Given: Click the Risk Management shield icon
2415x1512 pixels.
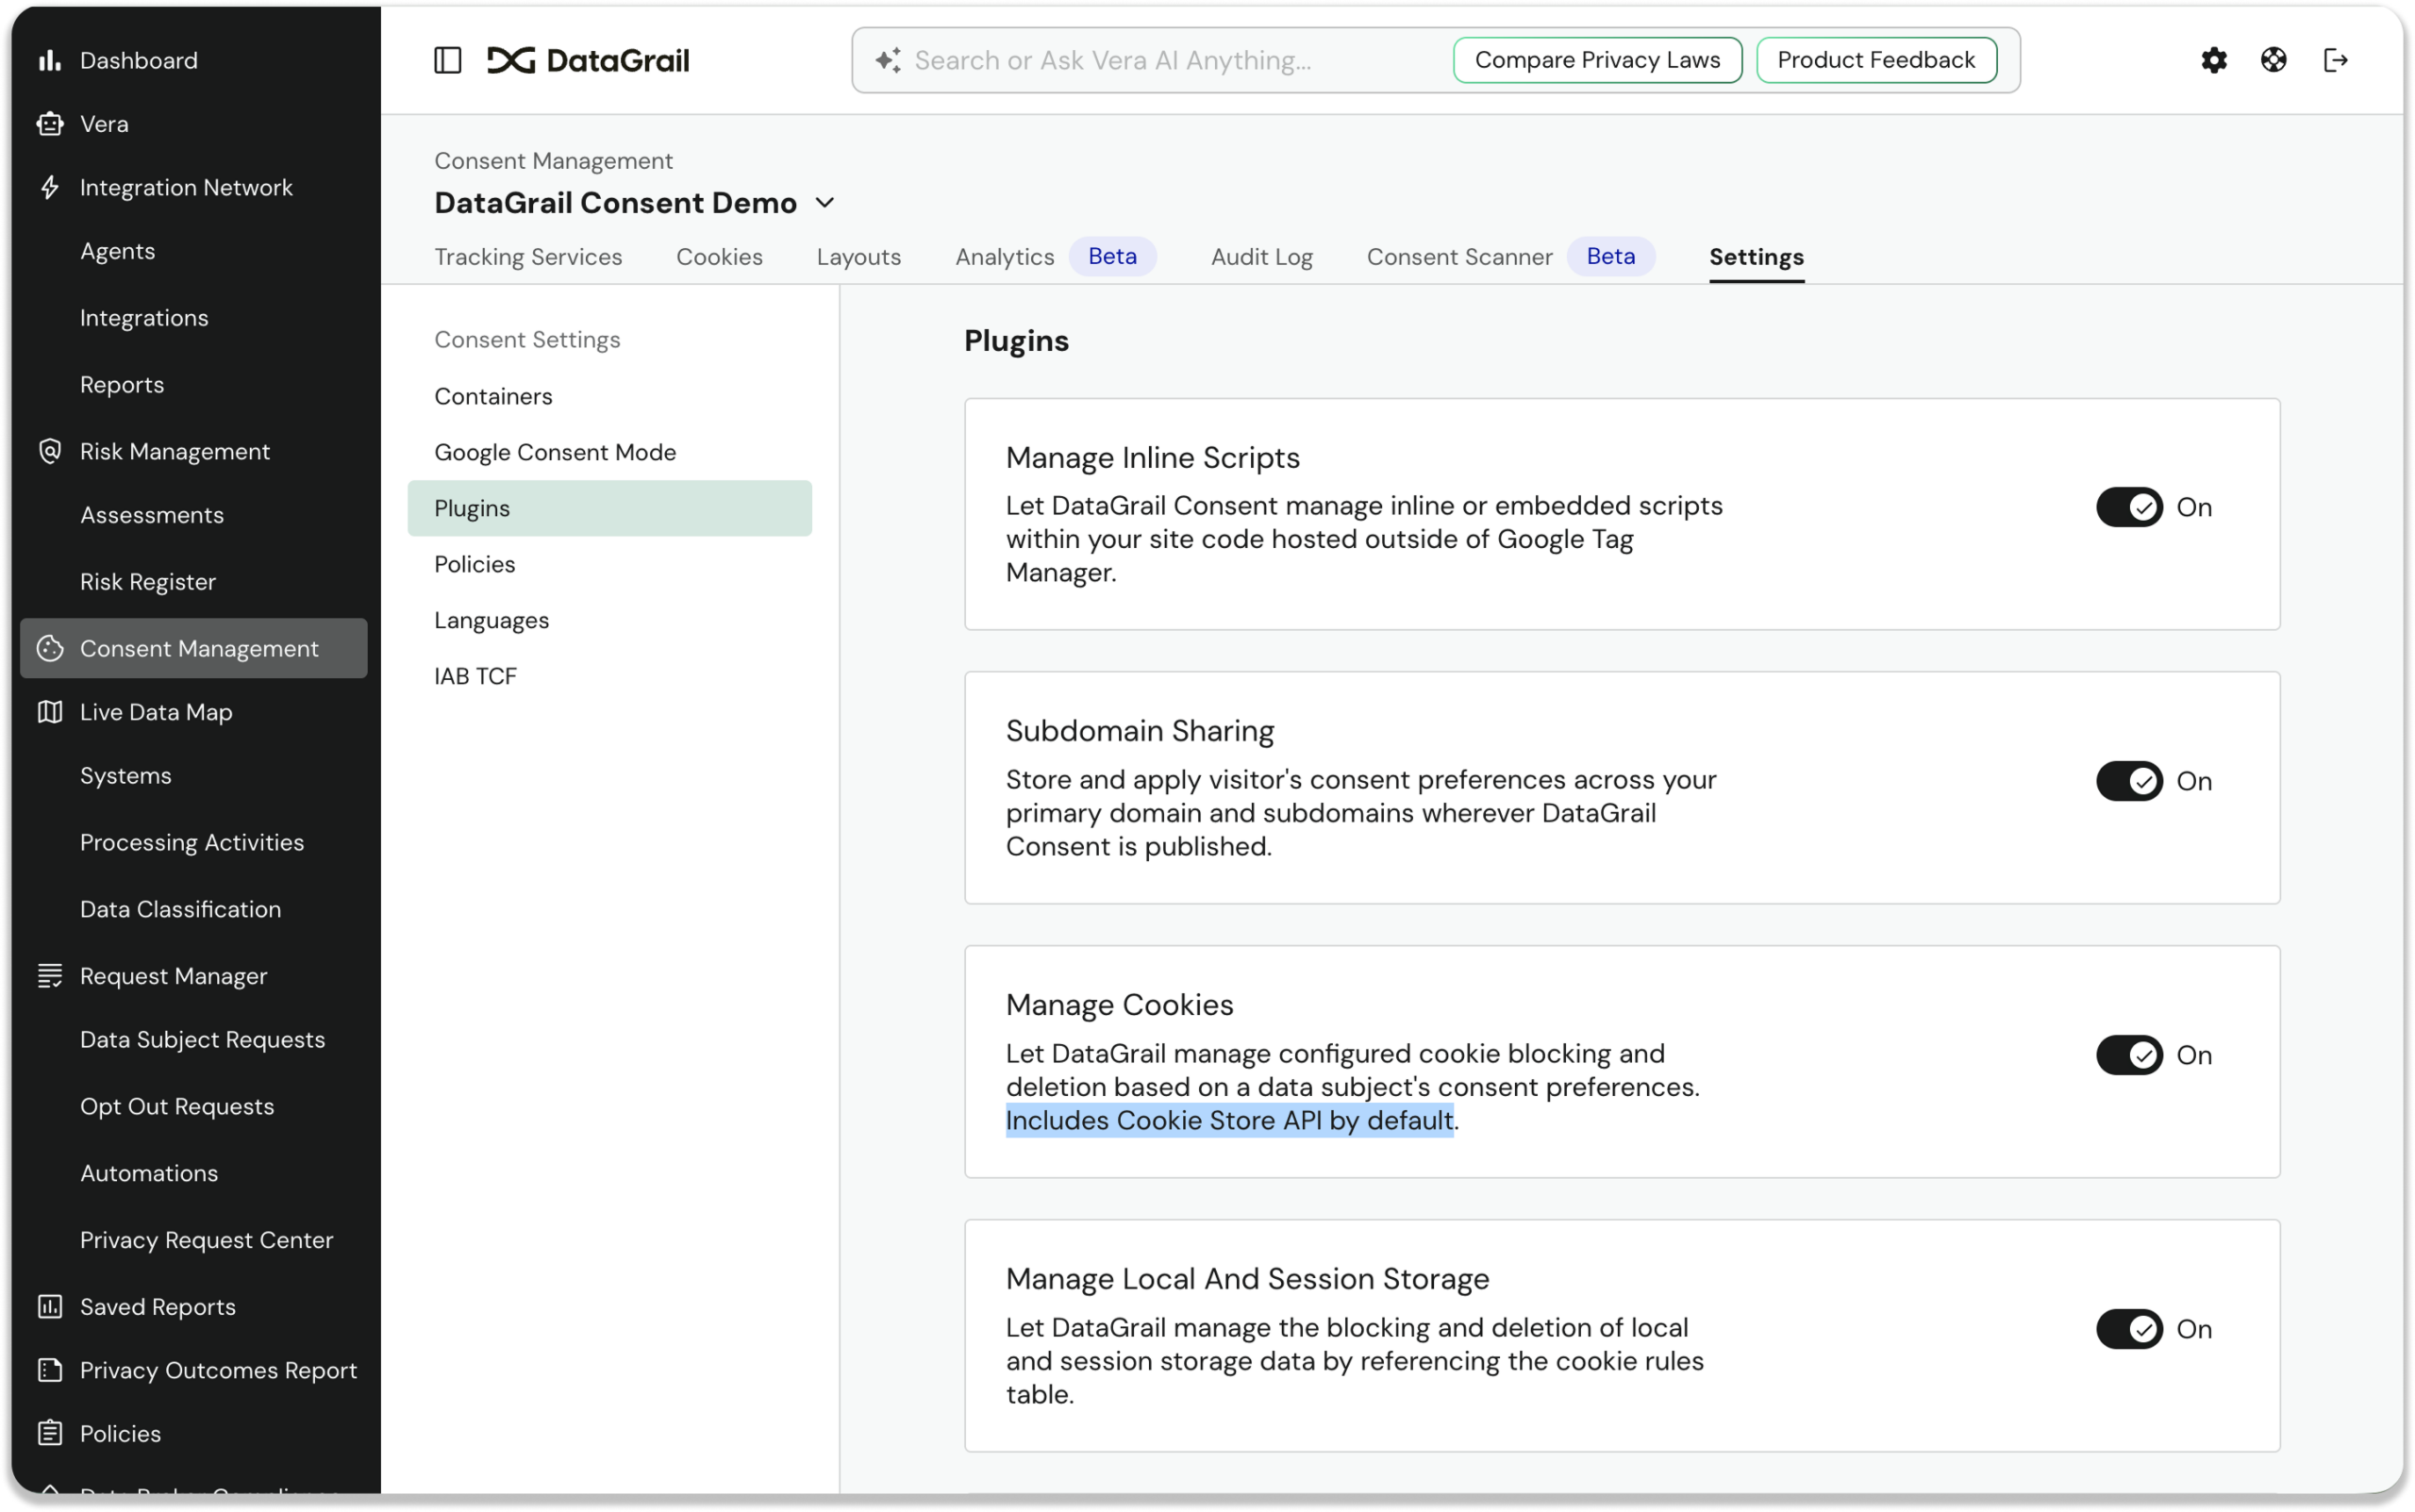Looking at the screenshot, I should click(x=49, y=451).
